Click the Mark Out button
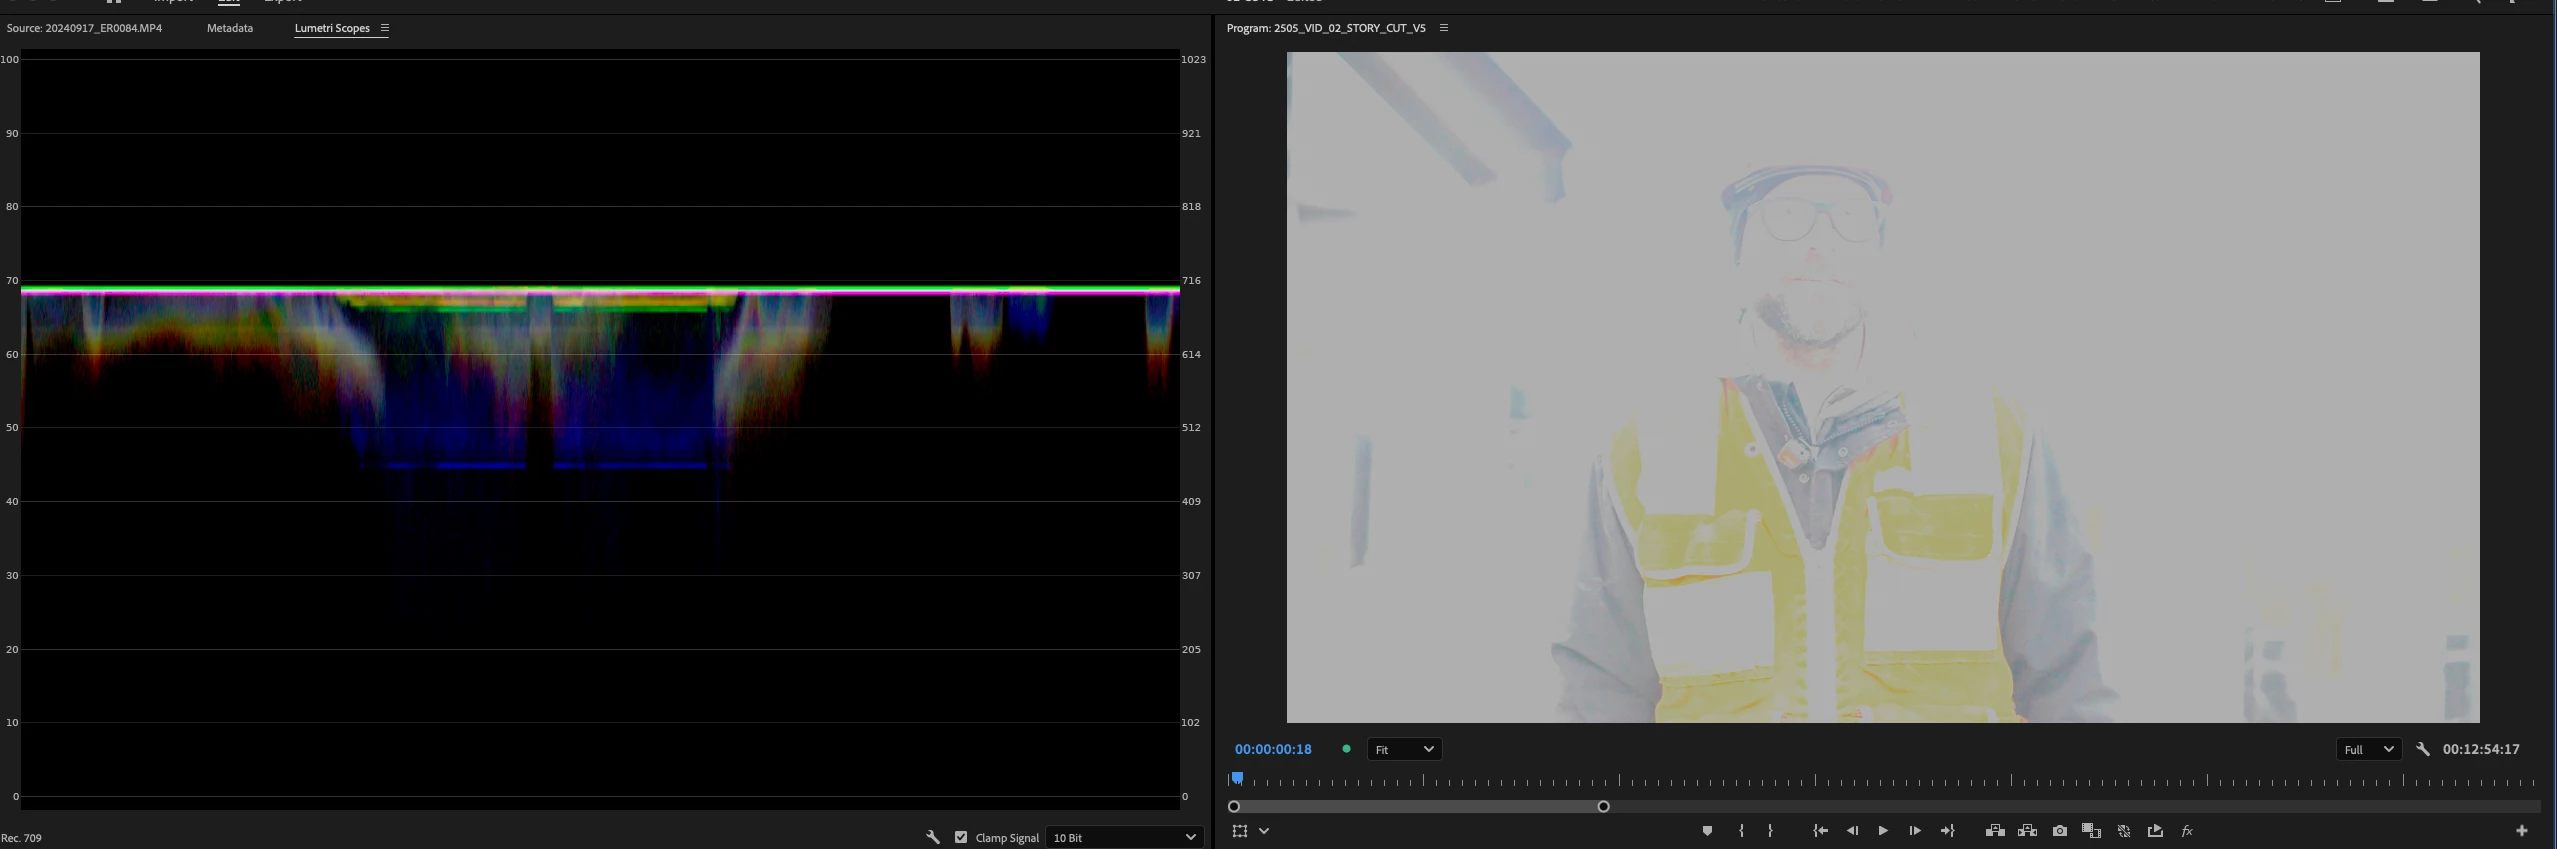The height and width of the screenshot is (849, 2557). point(1770,831)
